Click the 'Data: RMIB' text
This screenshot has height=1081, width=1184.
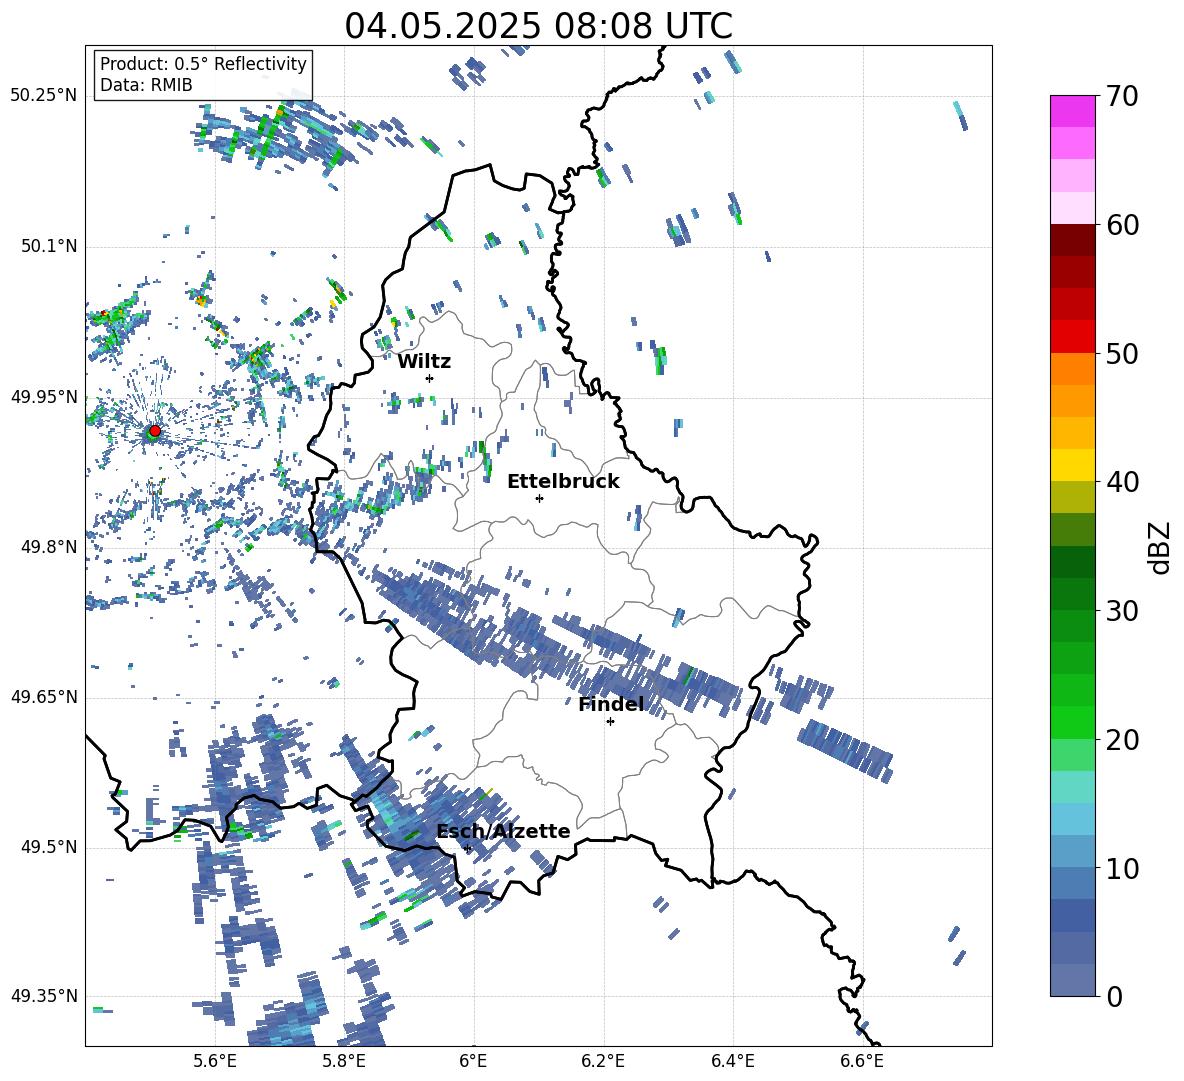146,85
